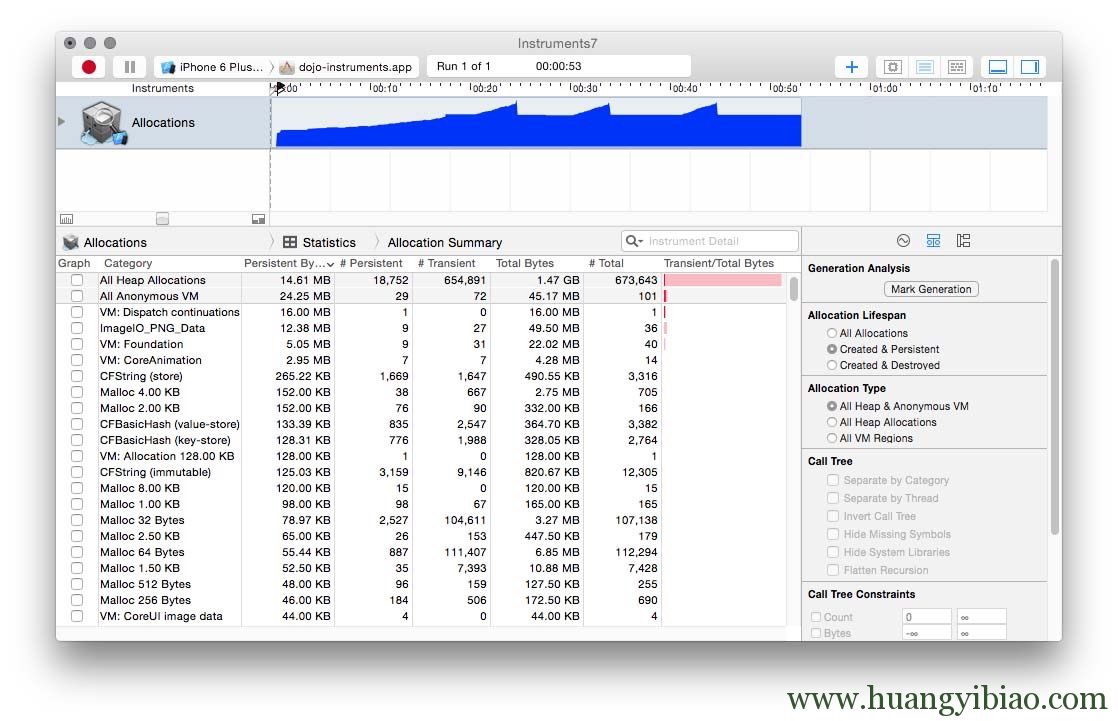Open the search filter magnifier dropdown
The height and width of the screenshot is (721, 1118).
pyautogui.click(x=634, y=241)
